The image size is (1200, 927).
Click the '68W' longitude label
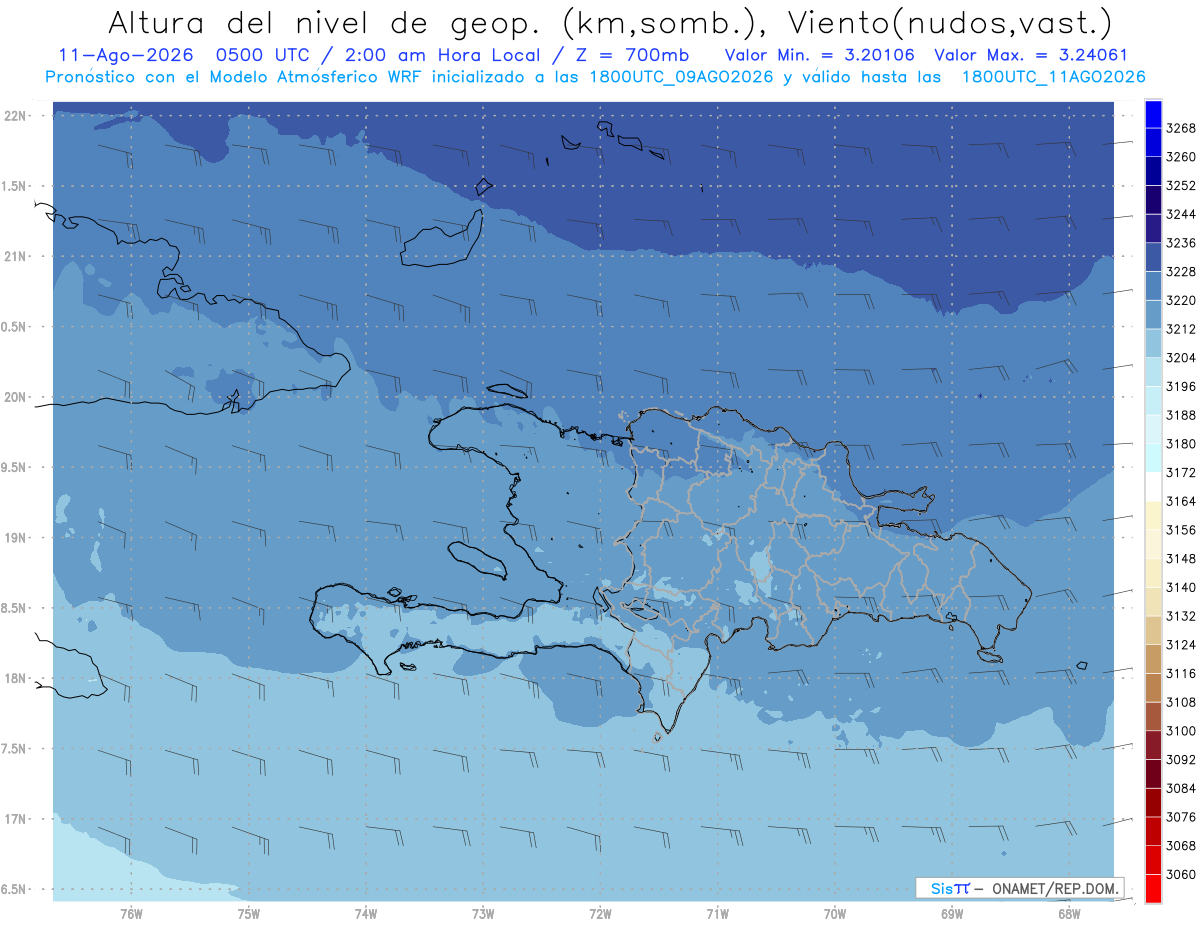point(1069,914)
